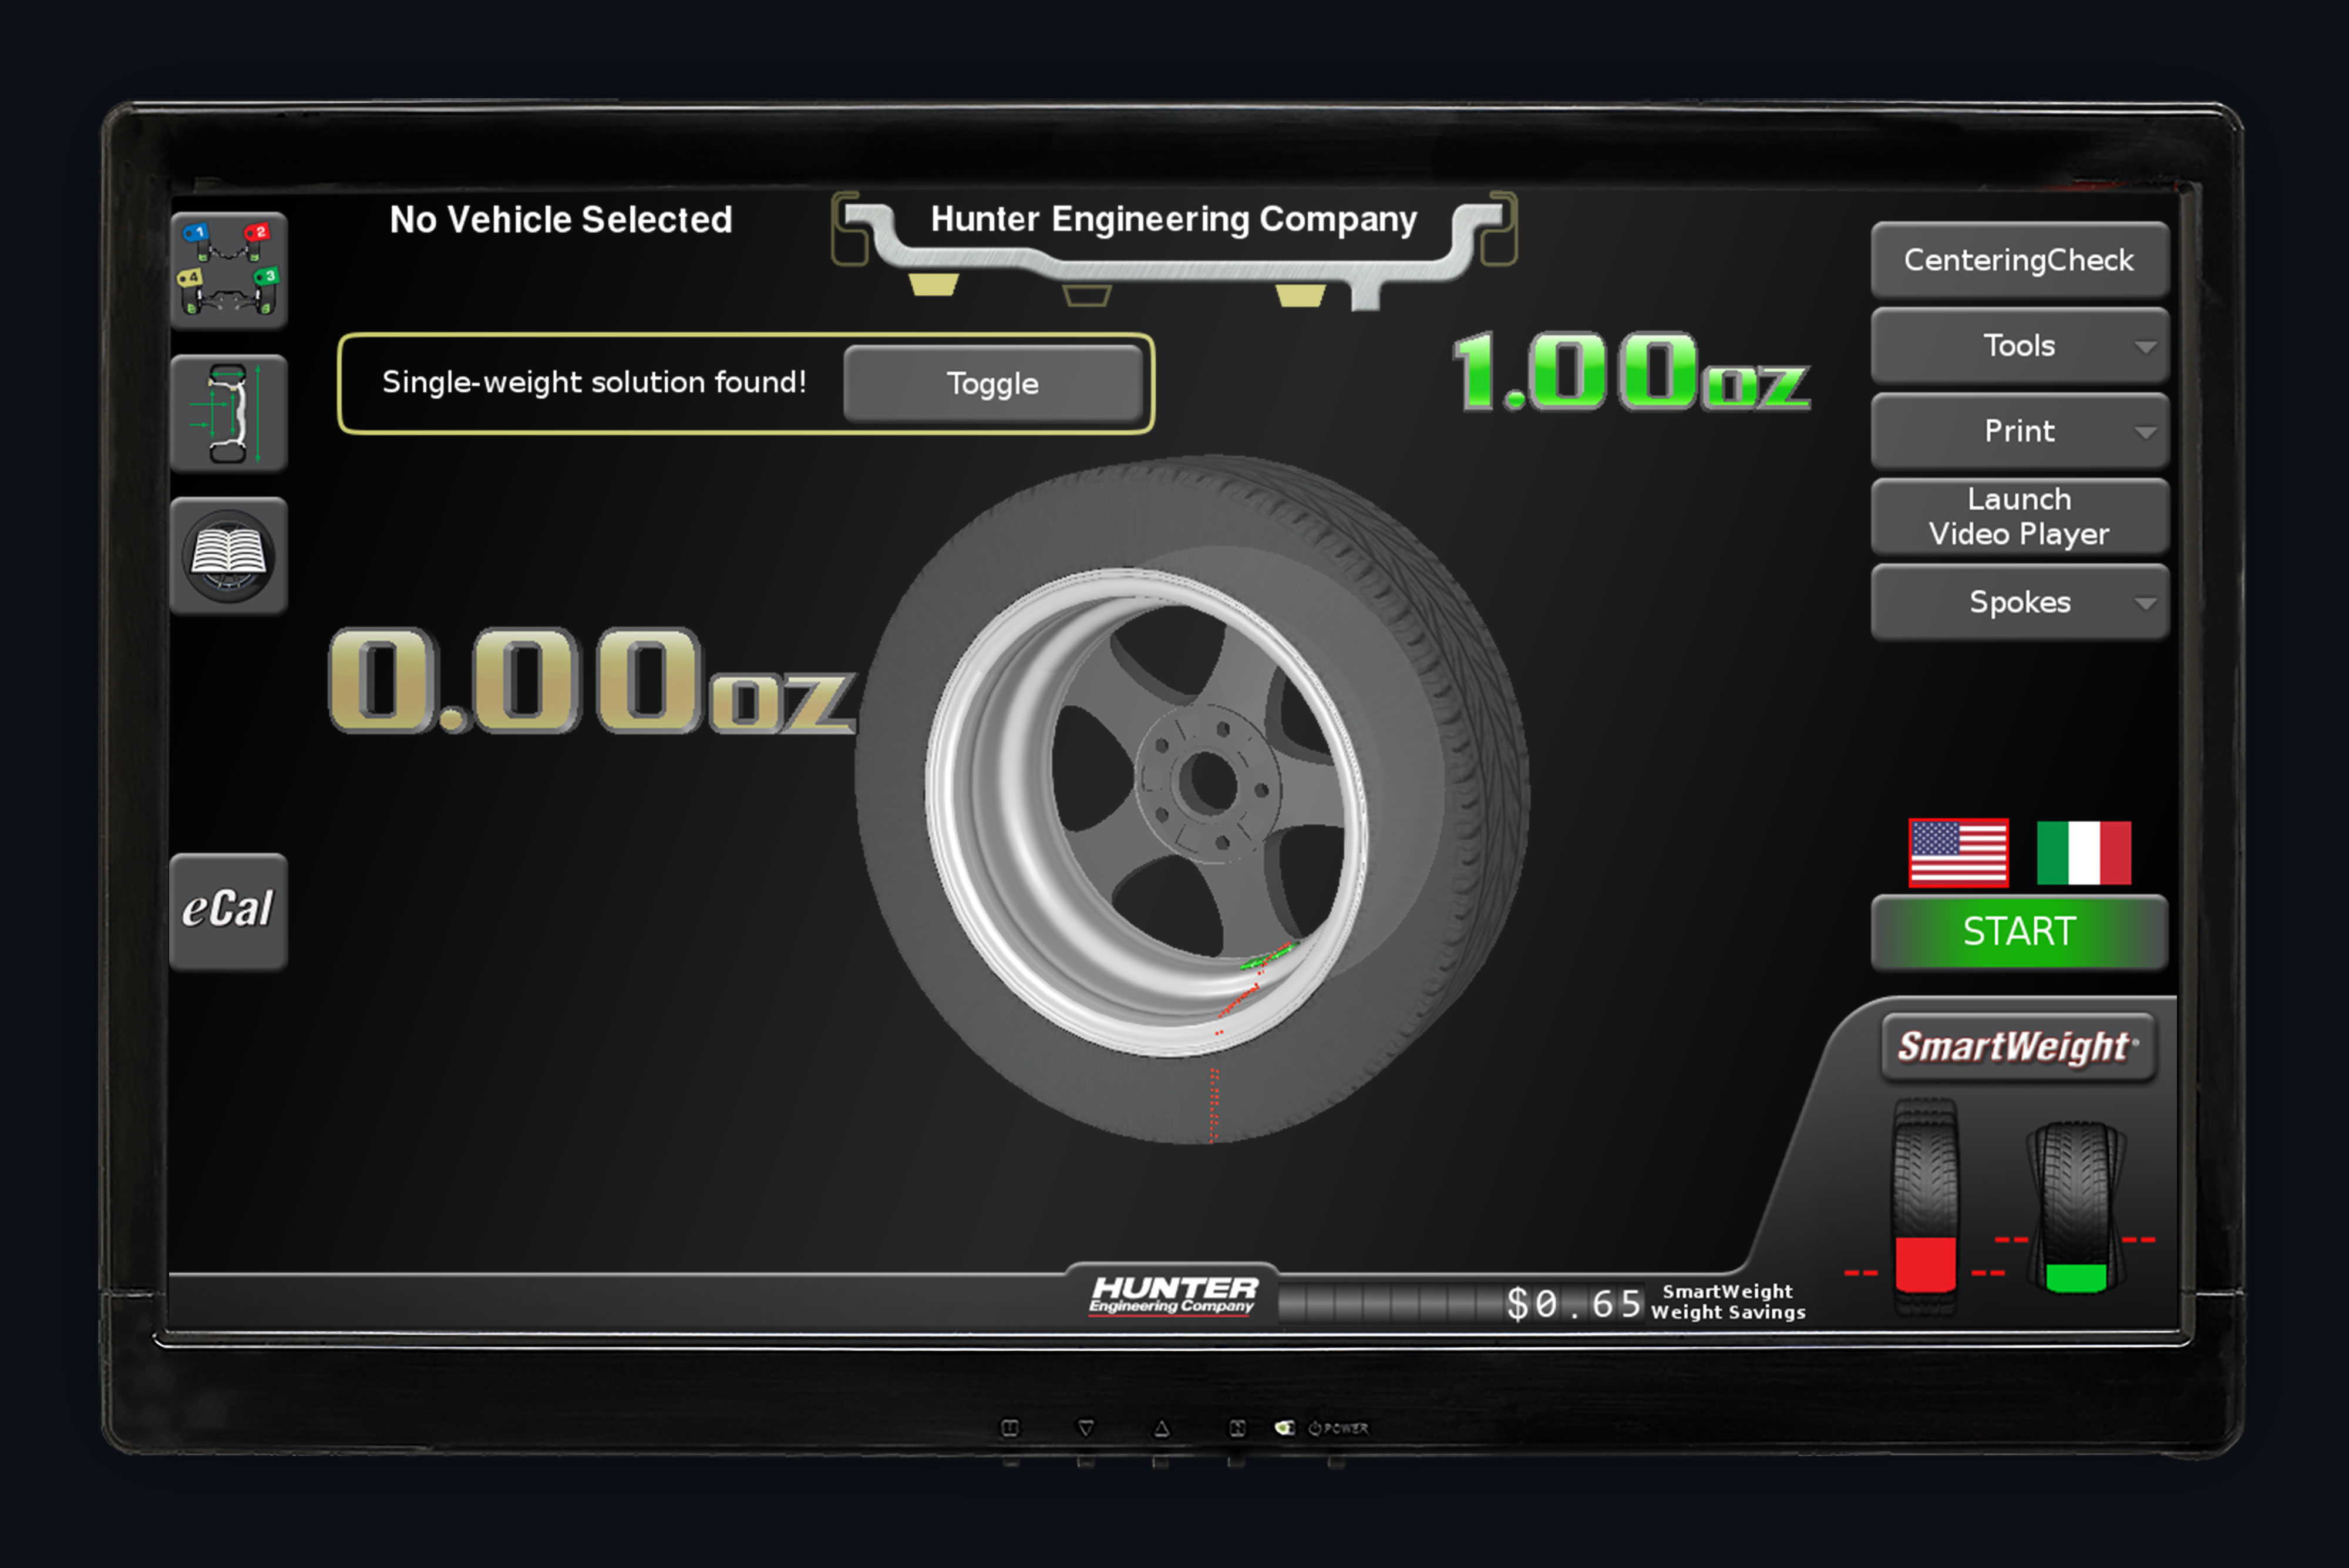Expand the Spokes dropdown

[x=2019, y=602]
